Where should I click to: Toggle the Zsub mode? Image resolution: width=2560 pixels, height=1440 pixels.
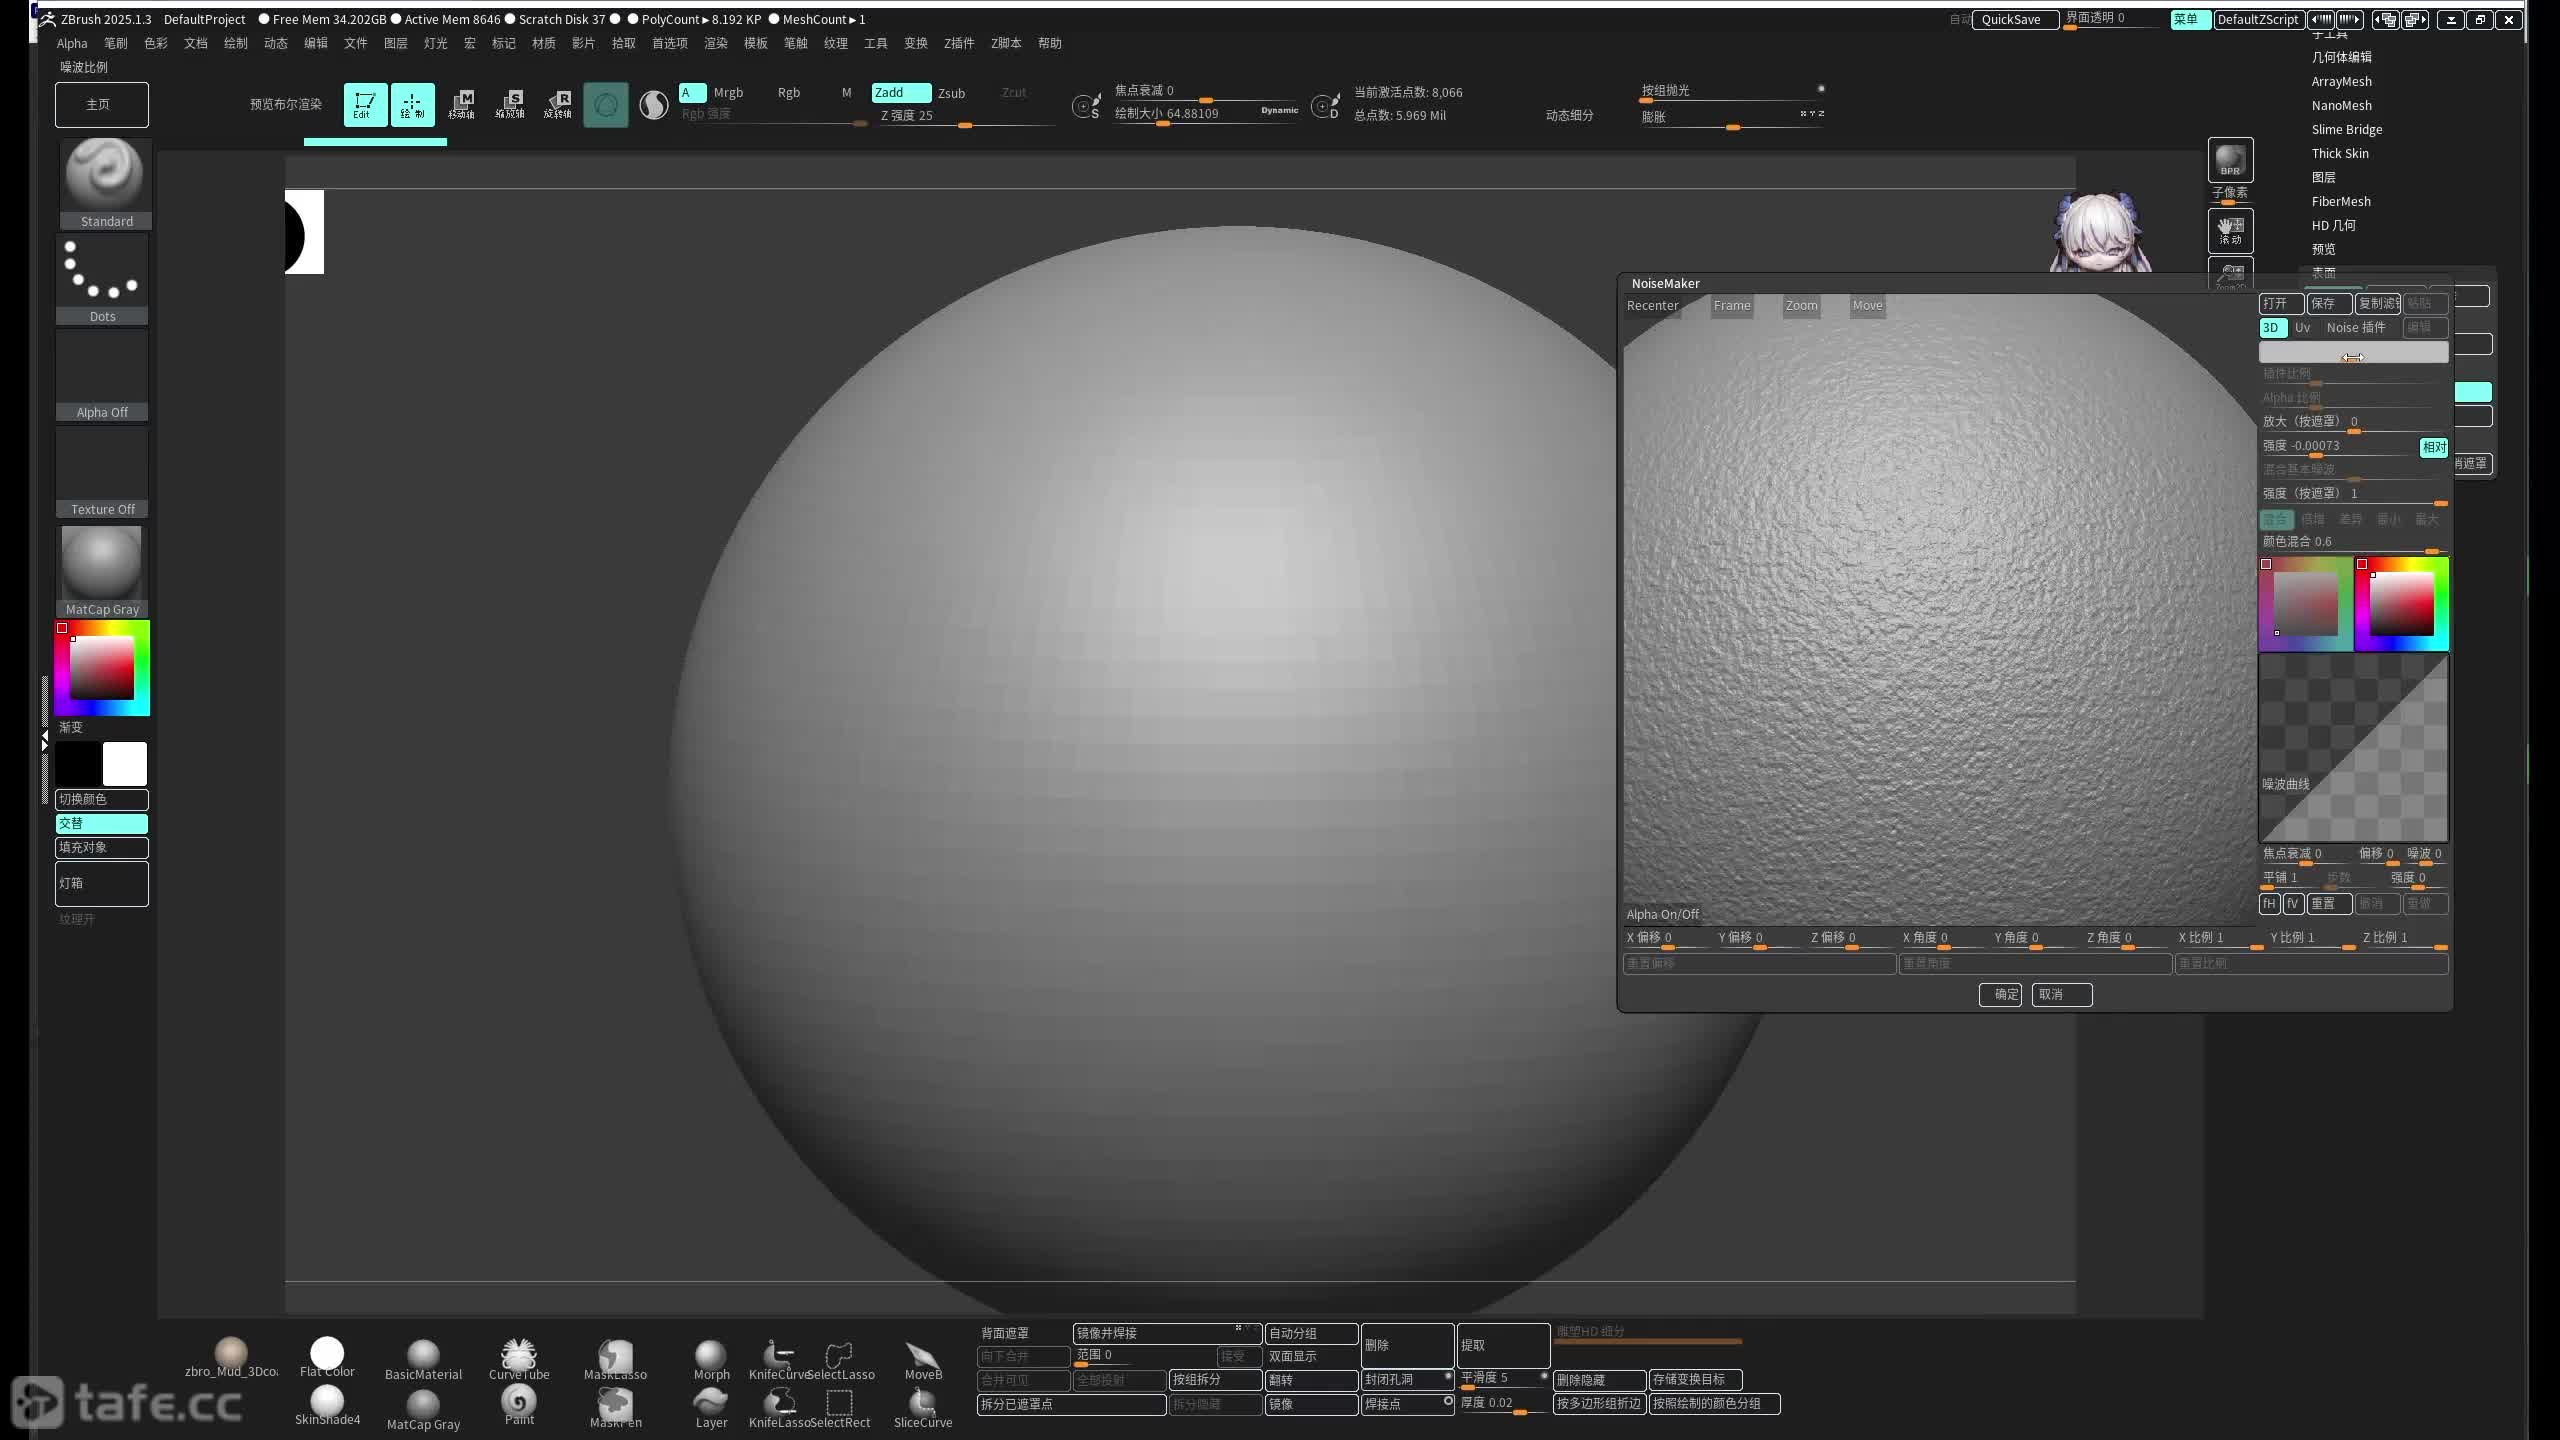tap(951, 93)
